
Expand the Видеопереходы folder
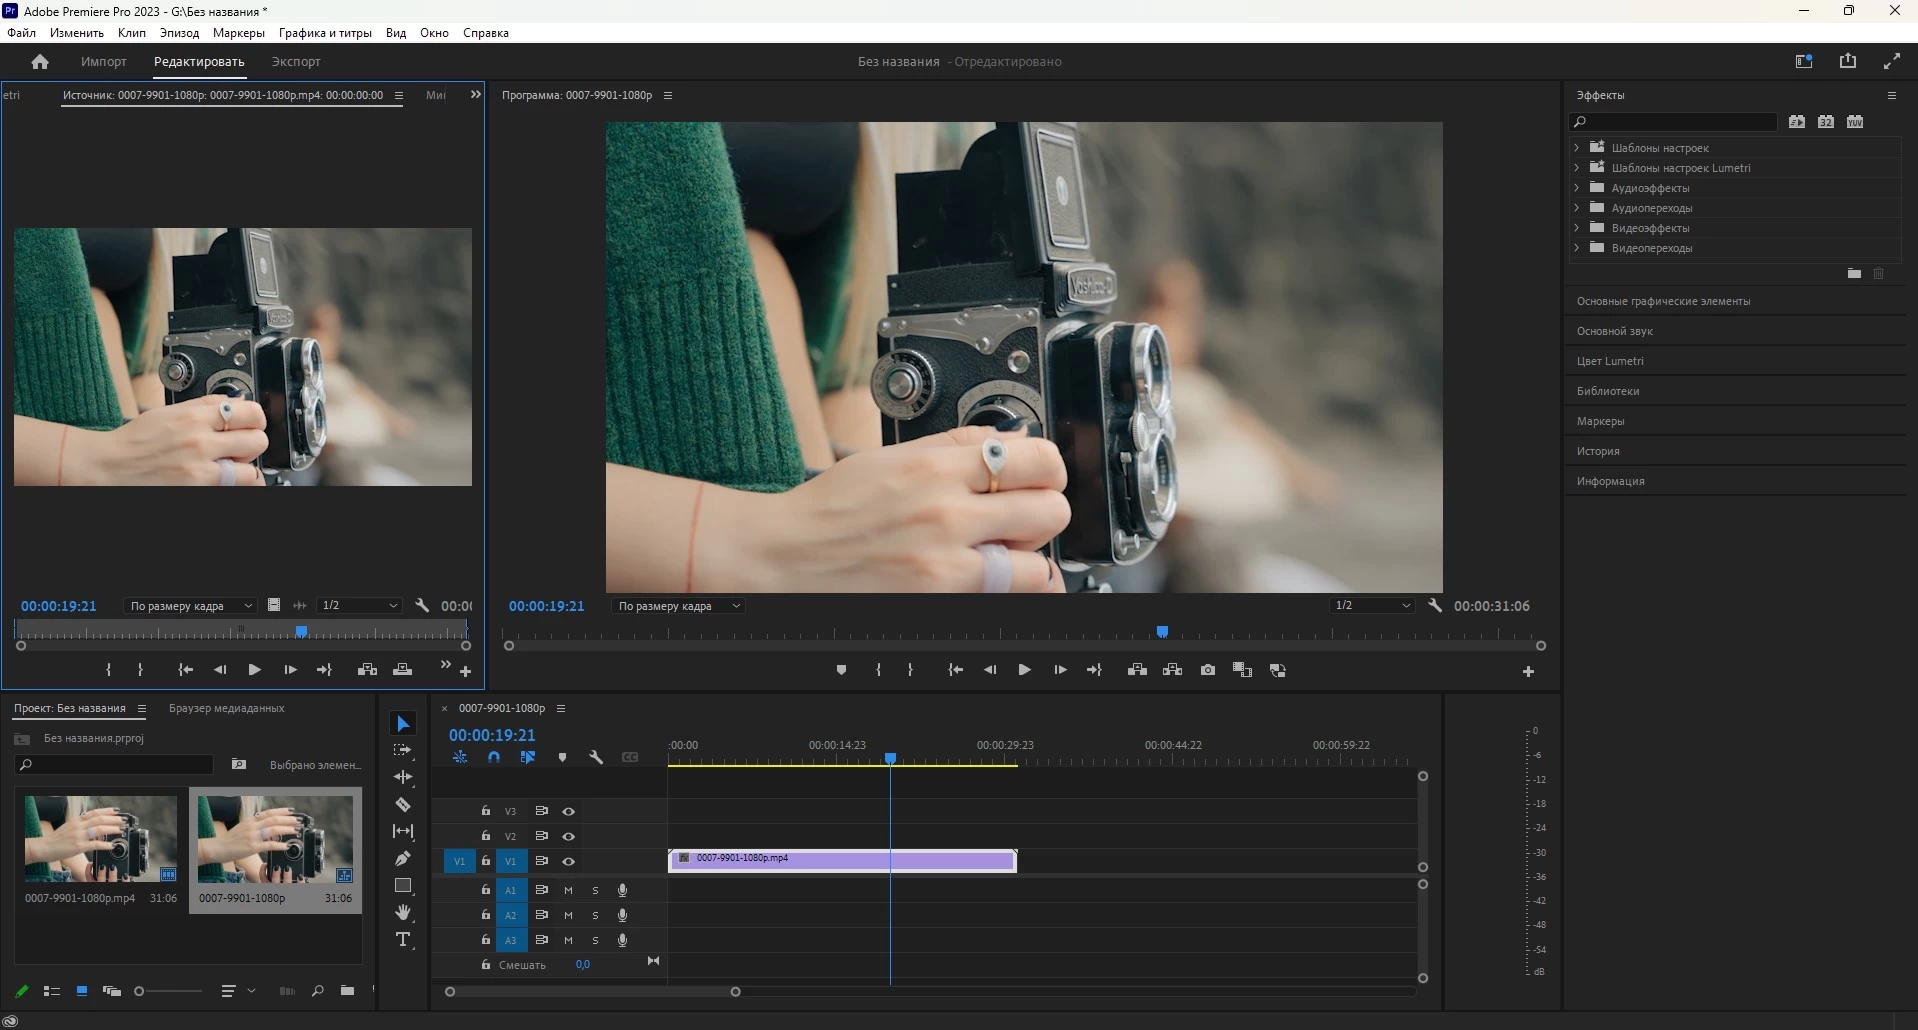click(x=1577, y=247)
